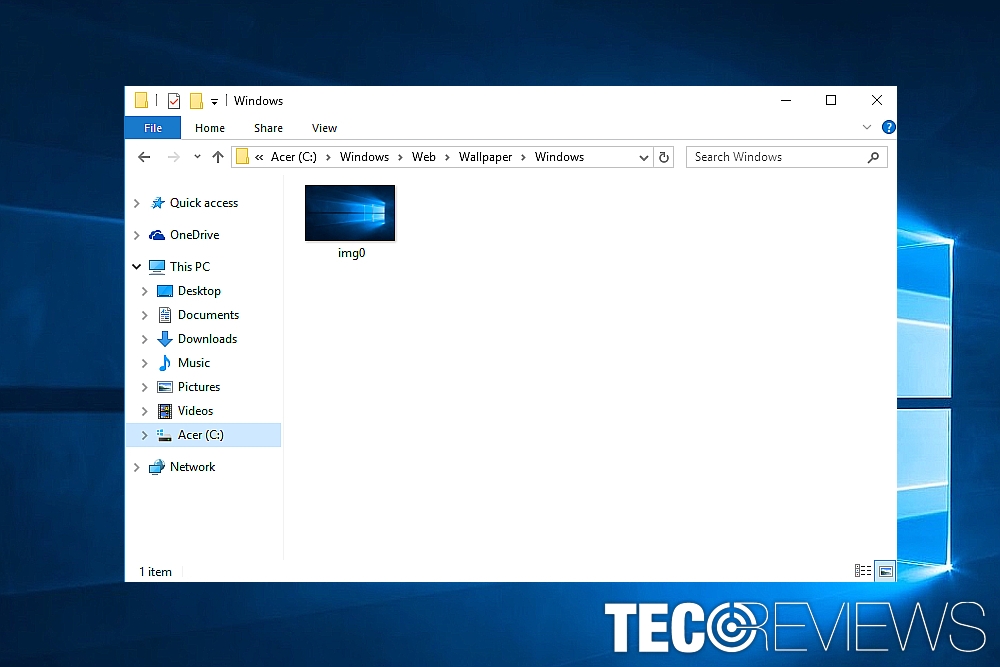Click Acer (C:) in the address breadcrumb

pyautogui.click(x=293, y=157)
